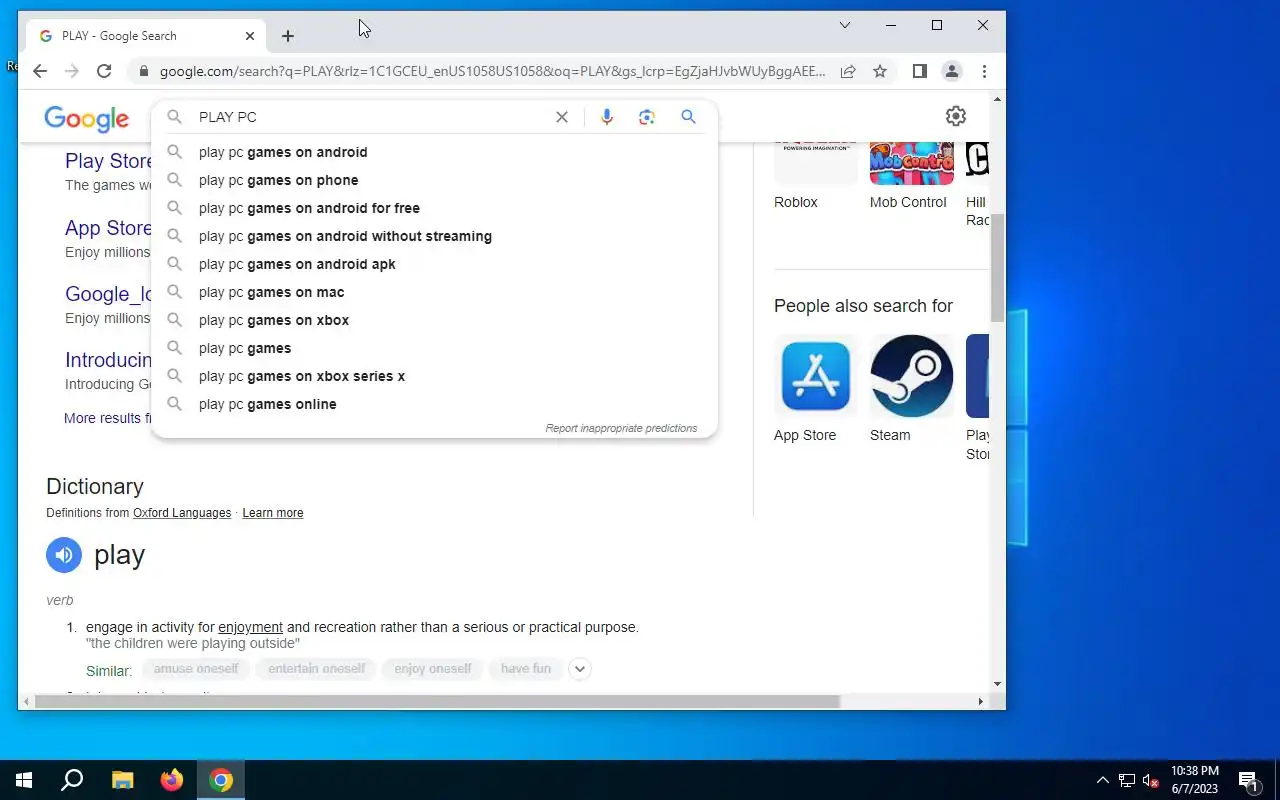Click the search box containing PLAY PC
This screenshot has width=1280, height=800.
click(370, 117)
